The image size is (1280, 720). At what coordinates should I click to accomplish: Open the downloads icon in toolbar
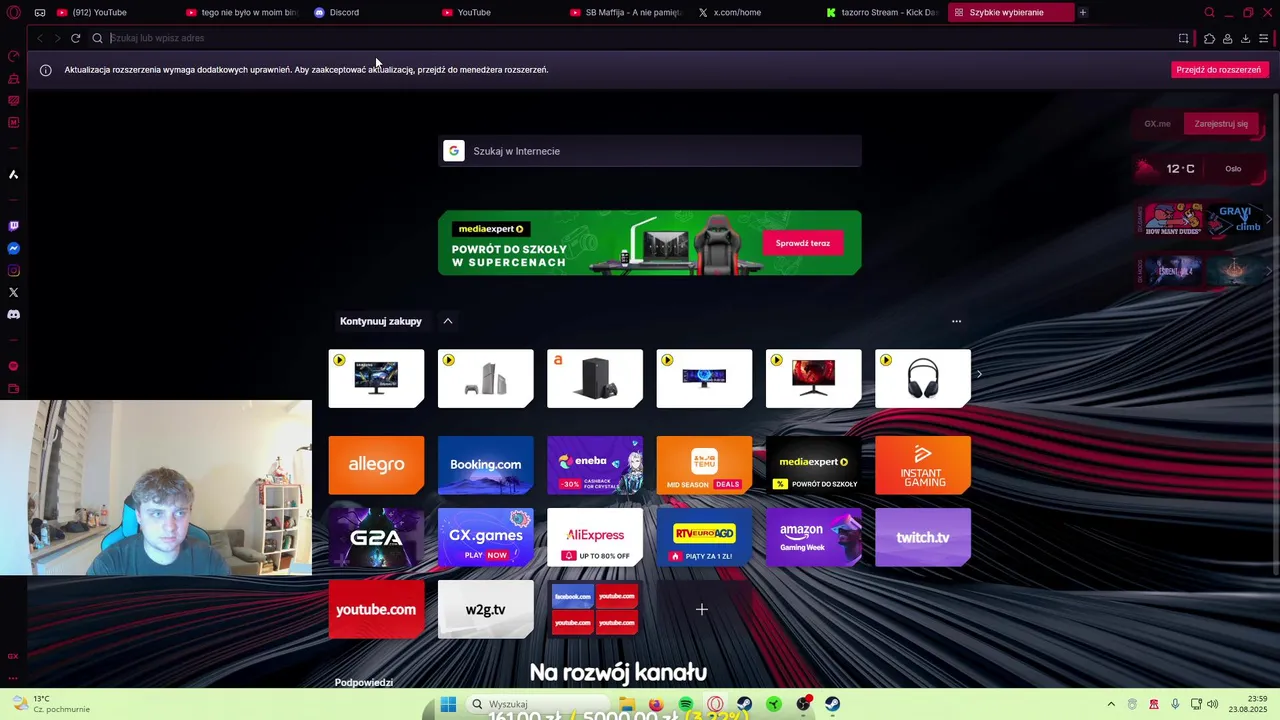click(1245, 38)
